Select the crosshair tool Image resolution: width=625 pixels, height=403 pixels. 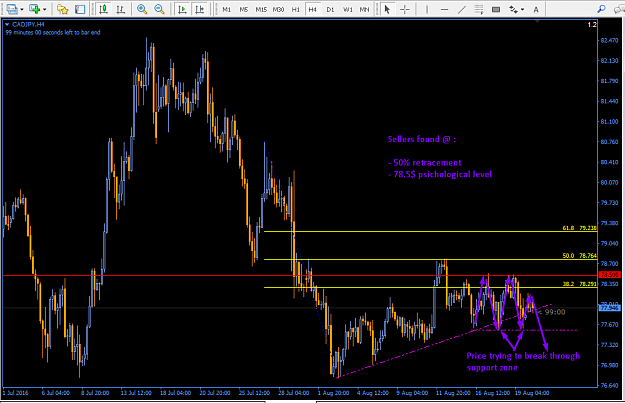tap(405, 9)
